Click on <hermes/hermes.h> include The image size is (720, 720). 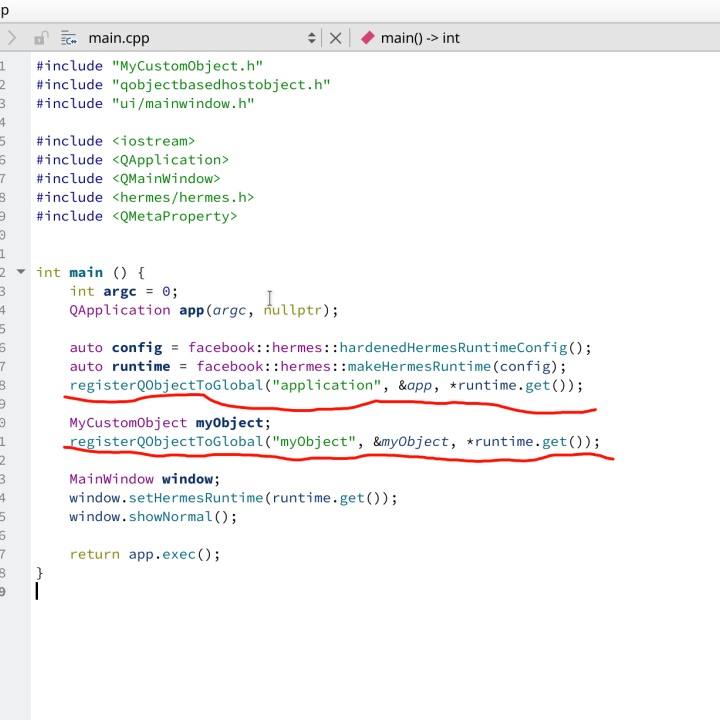click(183, 197)
